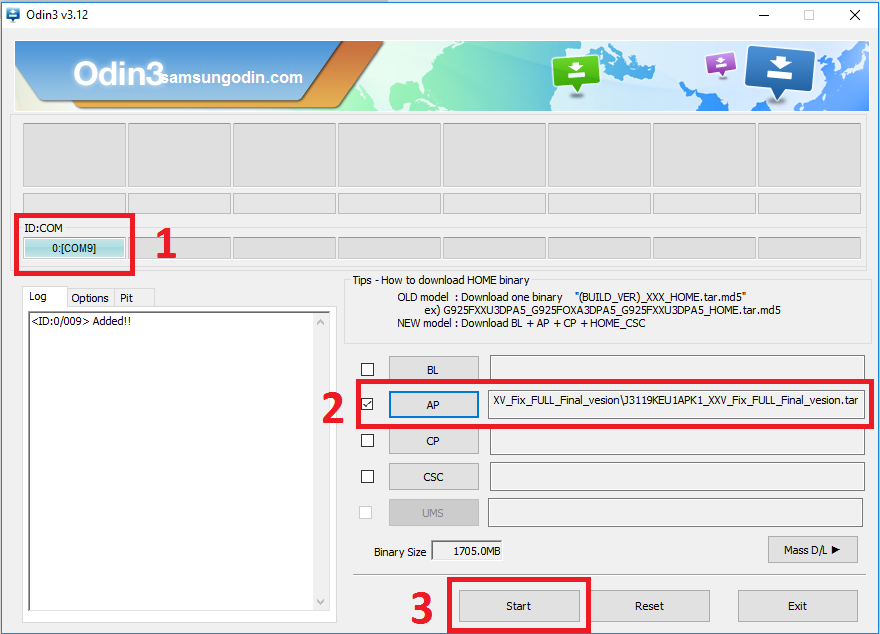Click the Odin3 app icon in title bar
The width and height of the screenshot is (880, 634).
pos(13,14)
